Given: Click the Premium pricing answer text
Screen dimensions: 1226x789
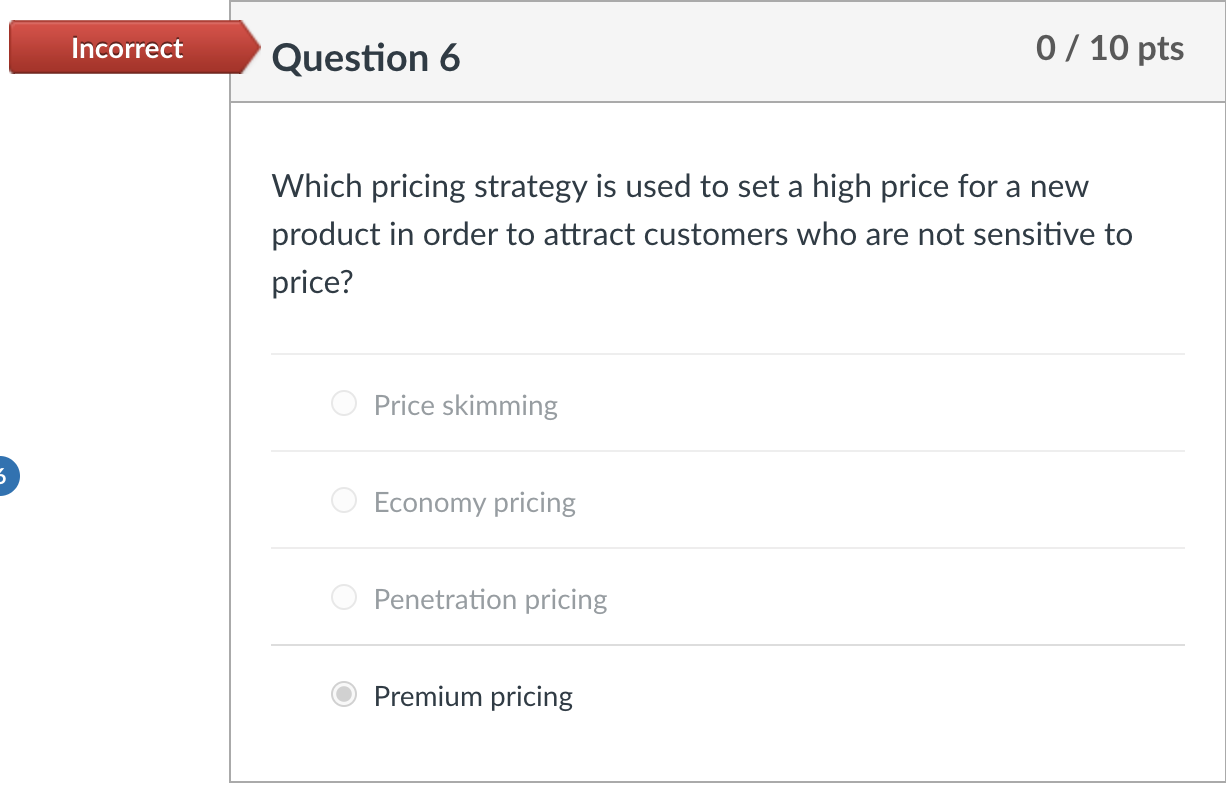Looking at the screenshot, I should (473, 696).
